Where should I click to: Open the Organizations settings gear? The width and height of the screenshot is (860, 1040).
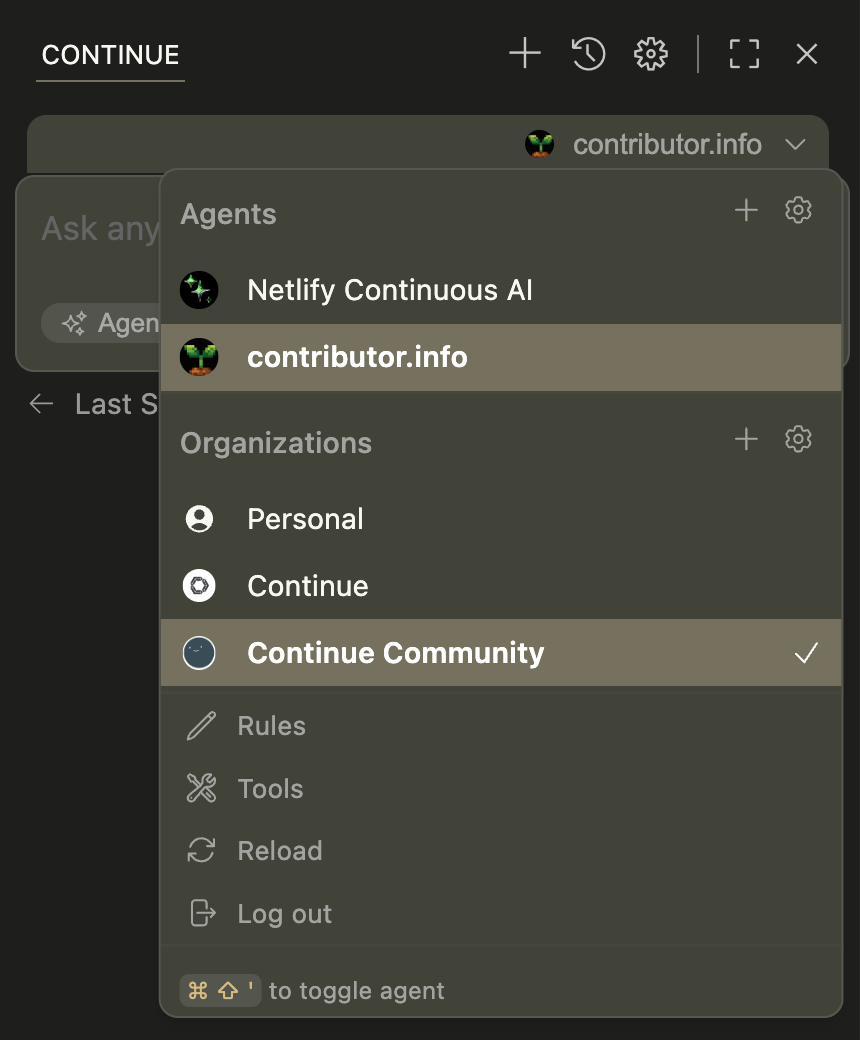[x=798, y=439]
